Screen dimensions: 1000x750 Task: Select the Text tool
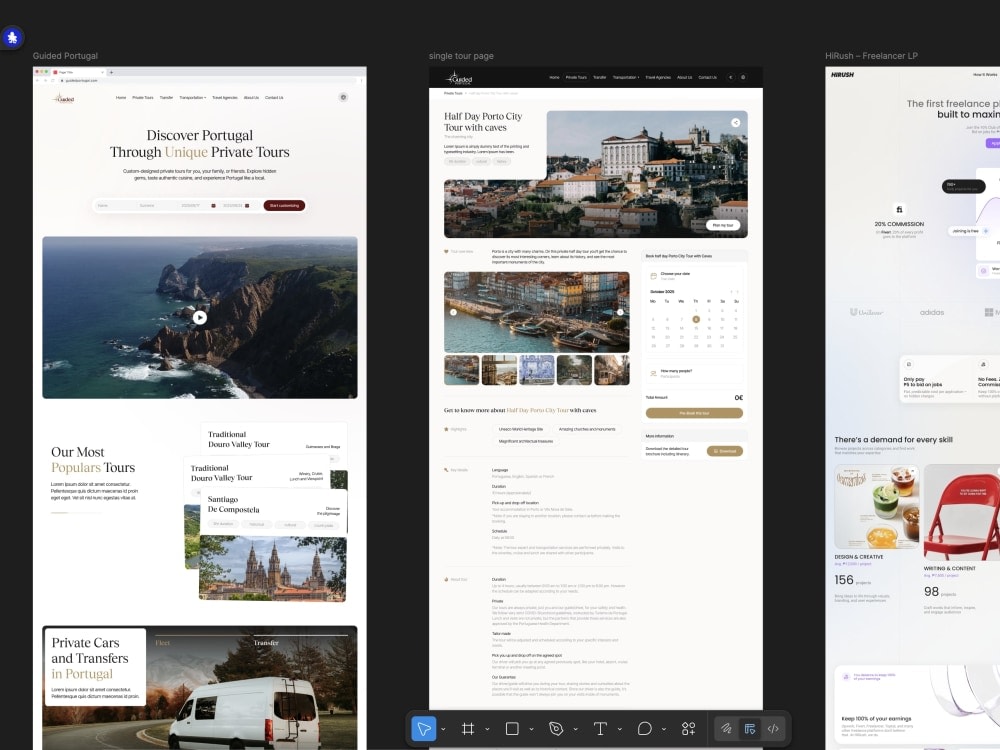point(600,728)
